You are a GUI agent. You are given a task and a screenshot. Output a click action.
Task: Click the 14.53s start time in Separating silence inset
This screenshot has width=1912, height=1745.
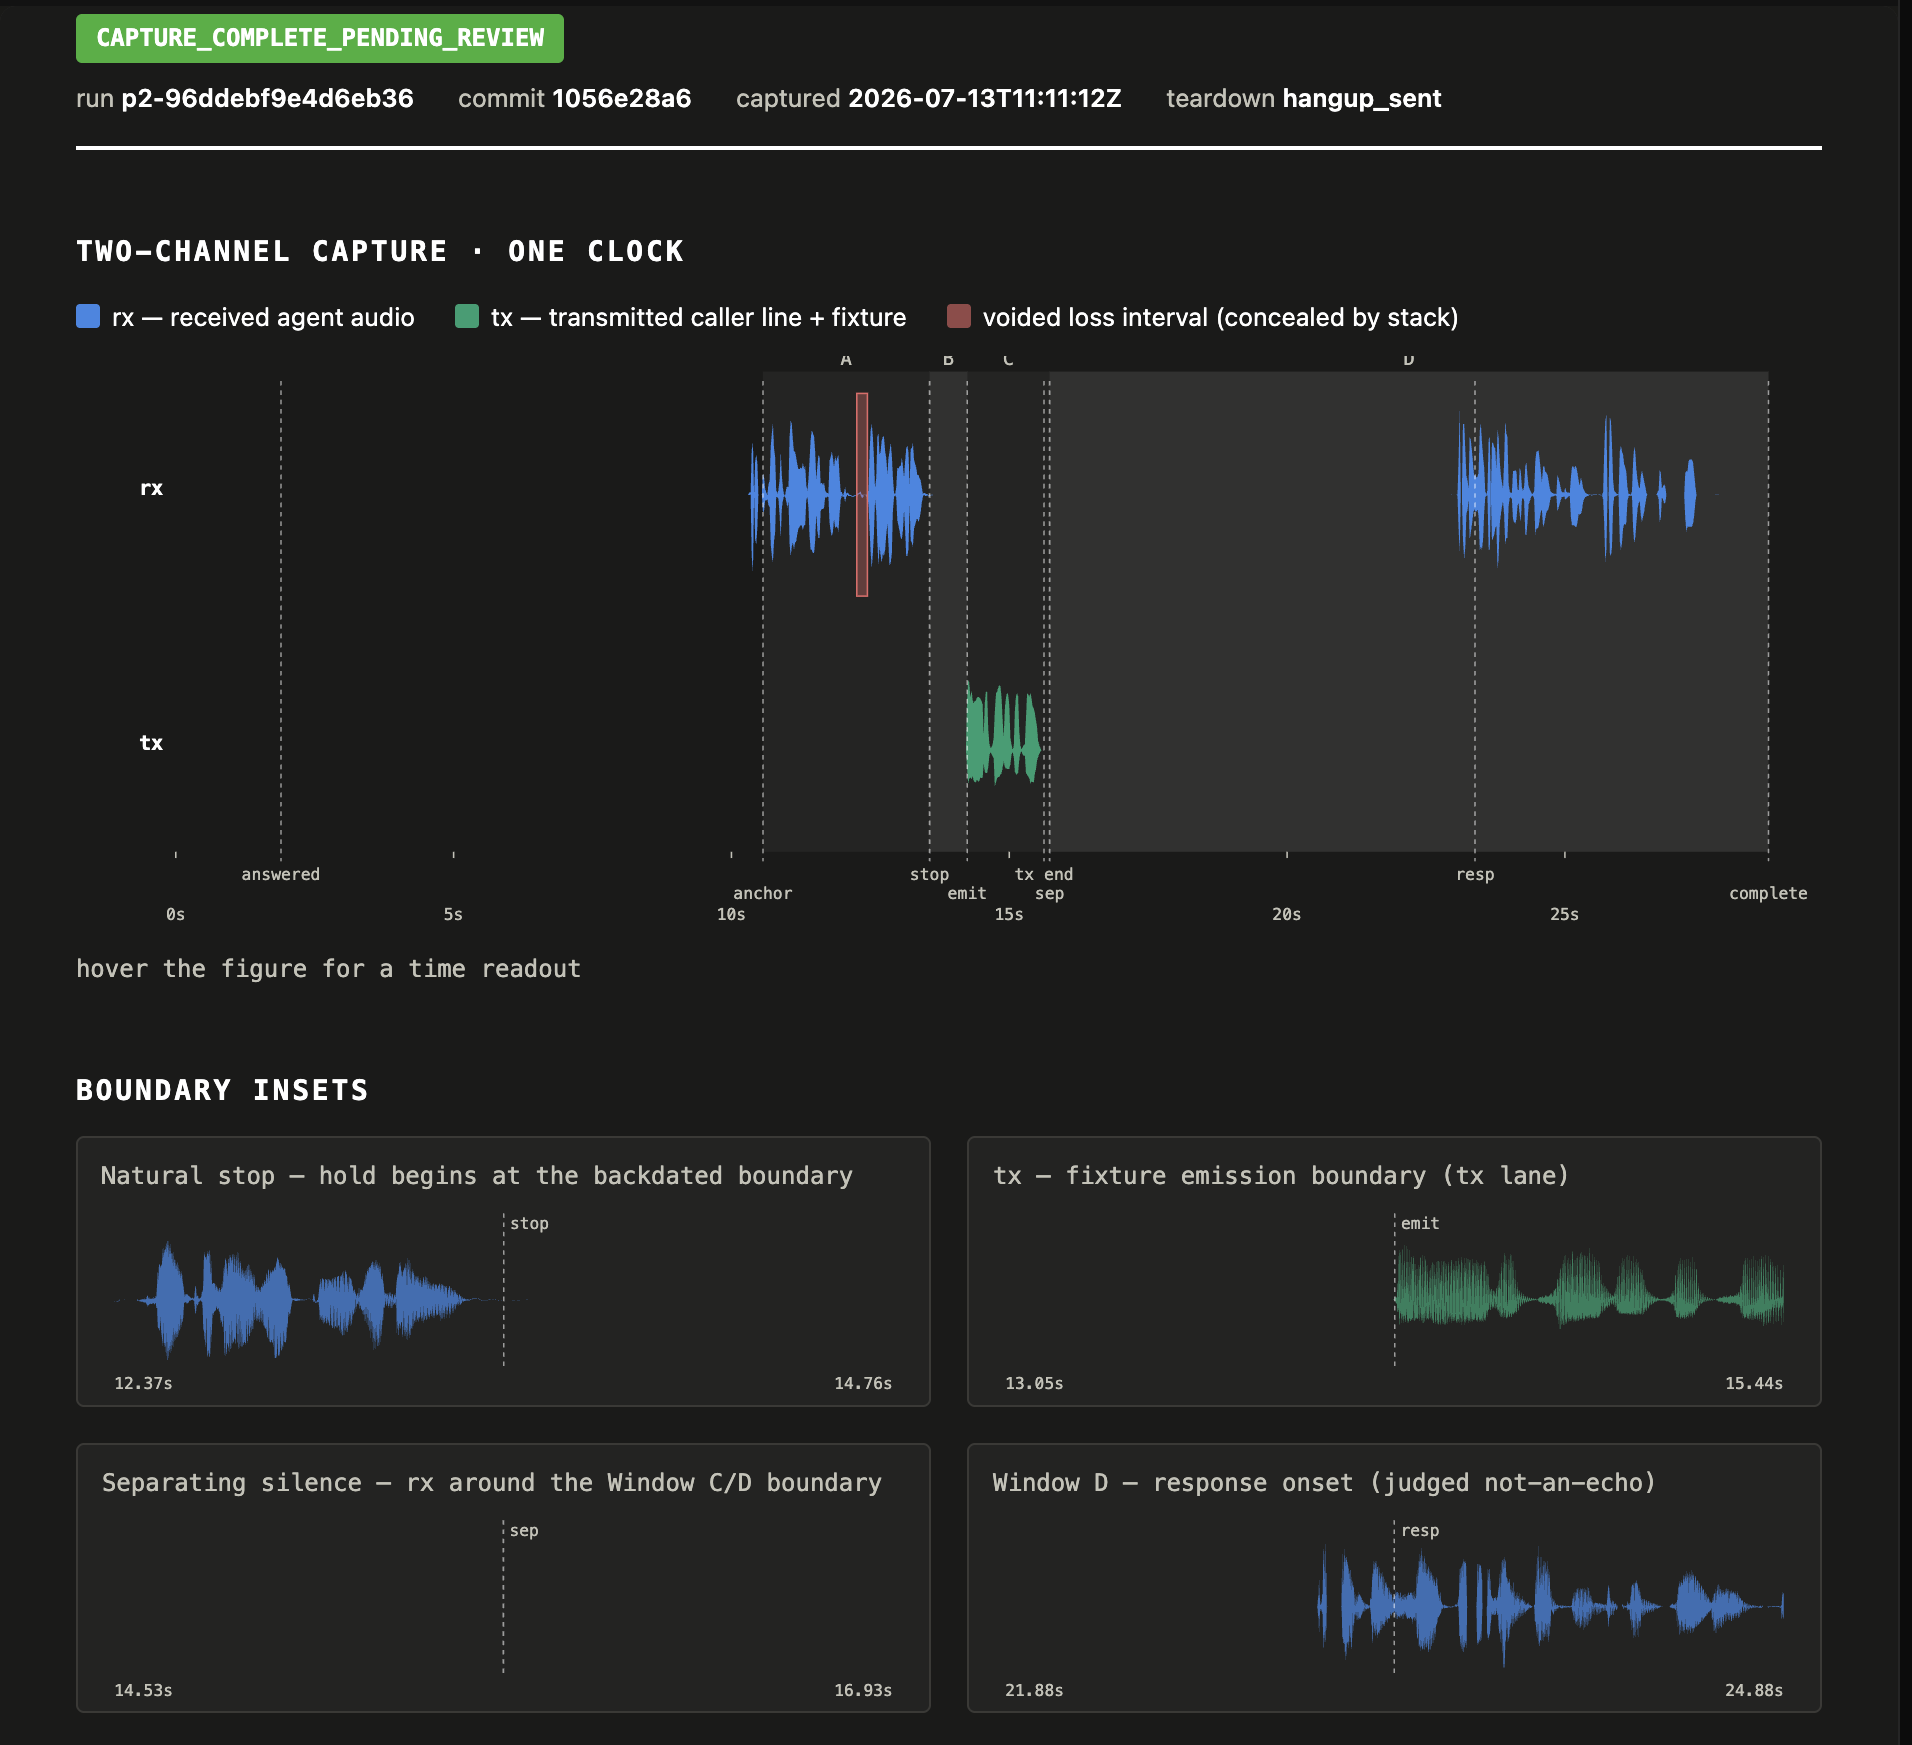143,1690
